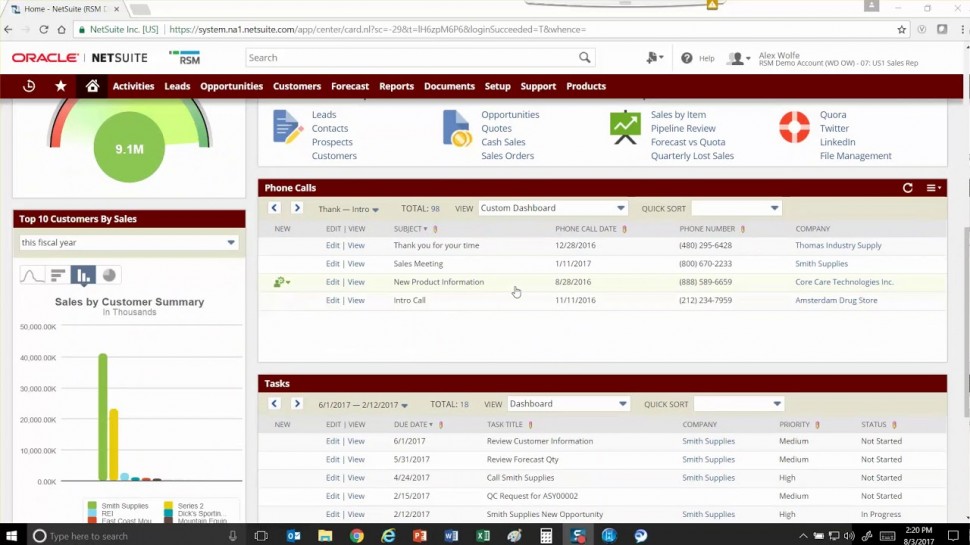Switch chart to horizontal bar view

pyautogui.click(x=58, y=275)
